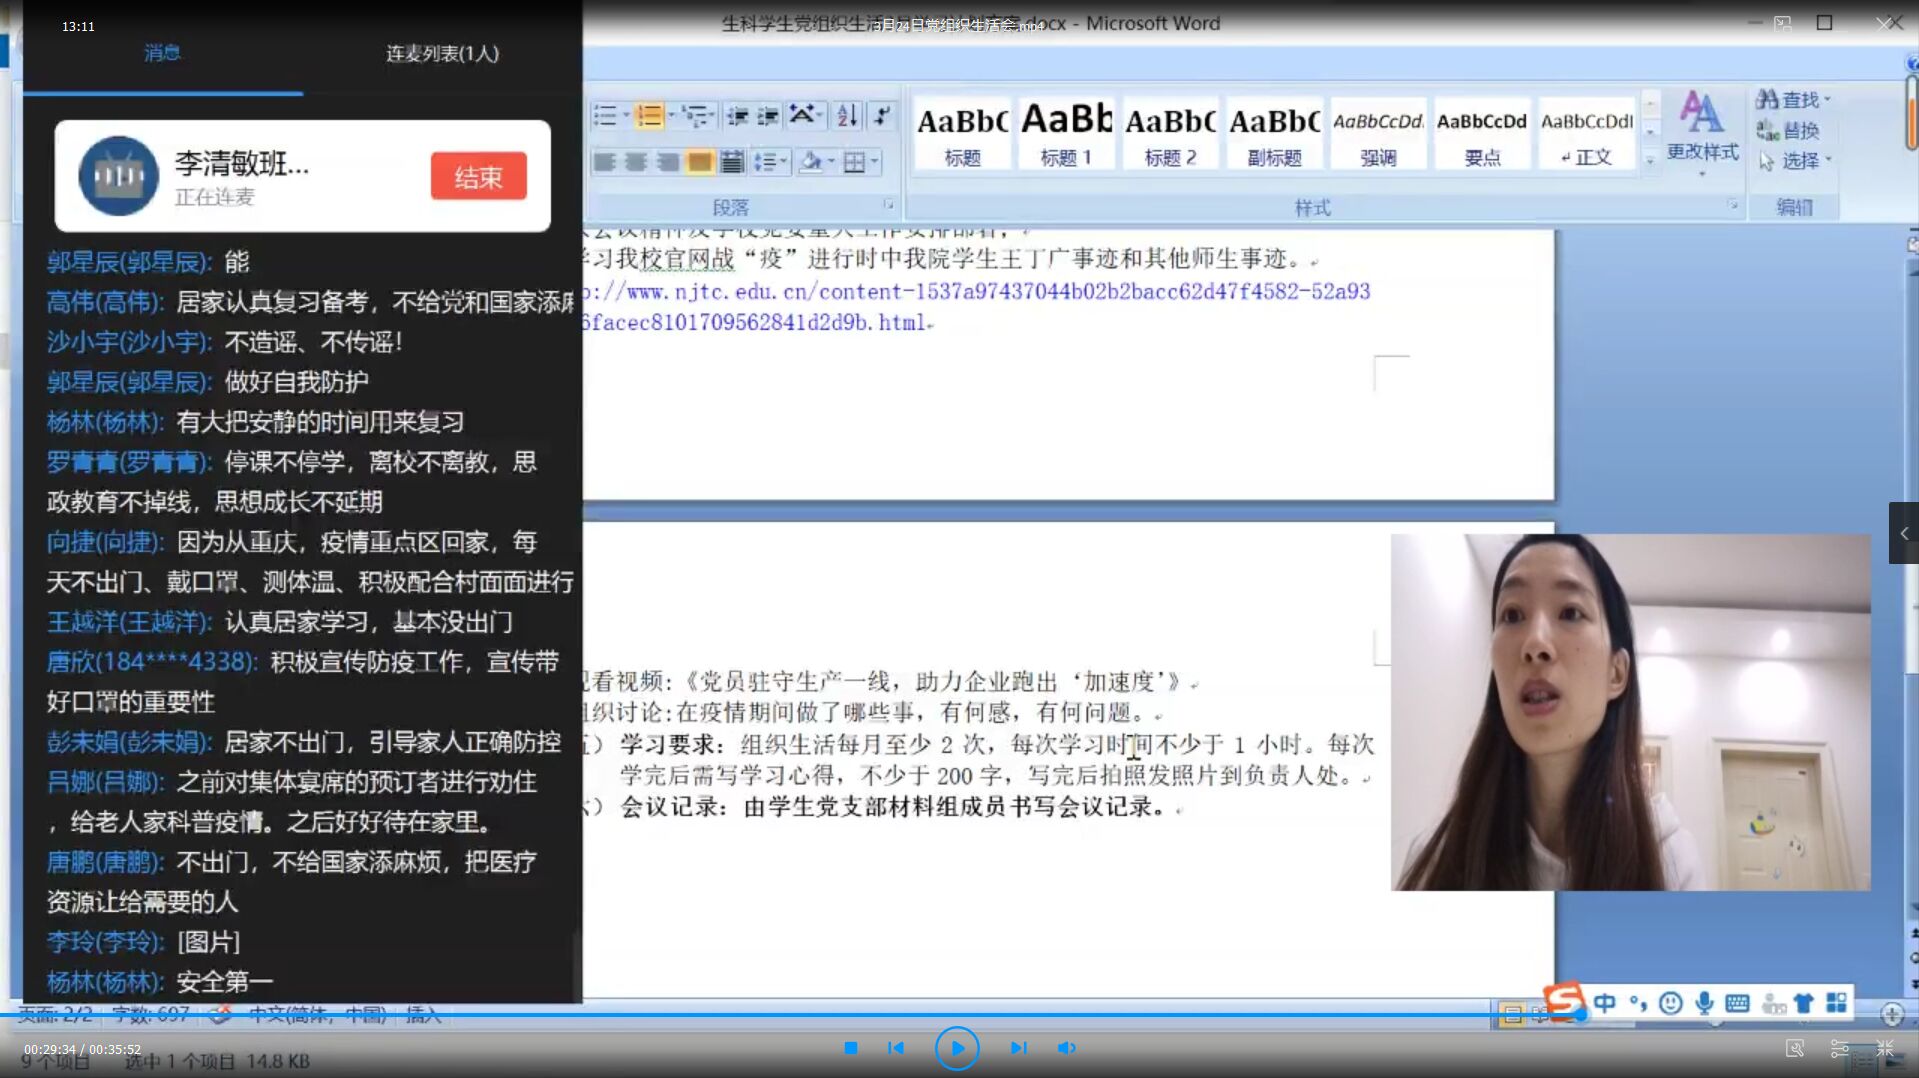The image size is (1919, 1078).
Task: Click the sort A-Z icon
Action: (847, 116)
